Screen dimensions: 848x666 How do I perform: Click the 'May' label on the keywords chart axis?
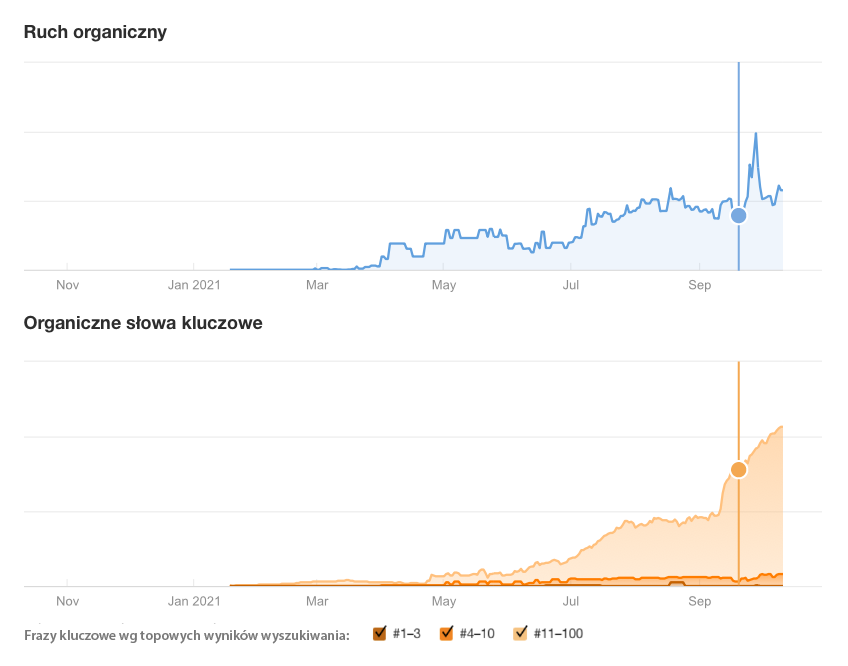(x=443, y=602)
